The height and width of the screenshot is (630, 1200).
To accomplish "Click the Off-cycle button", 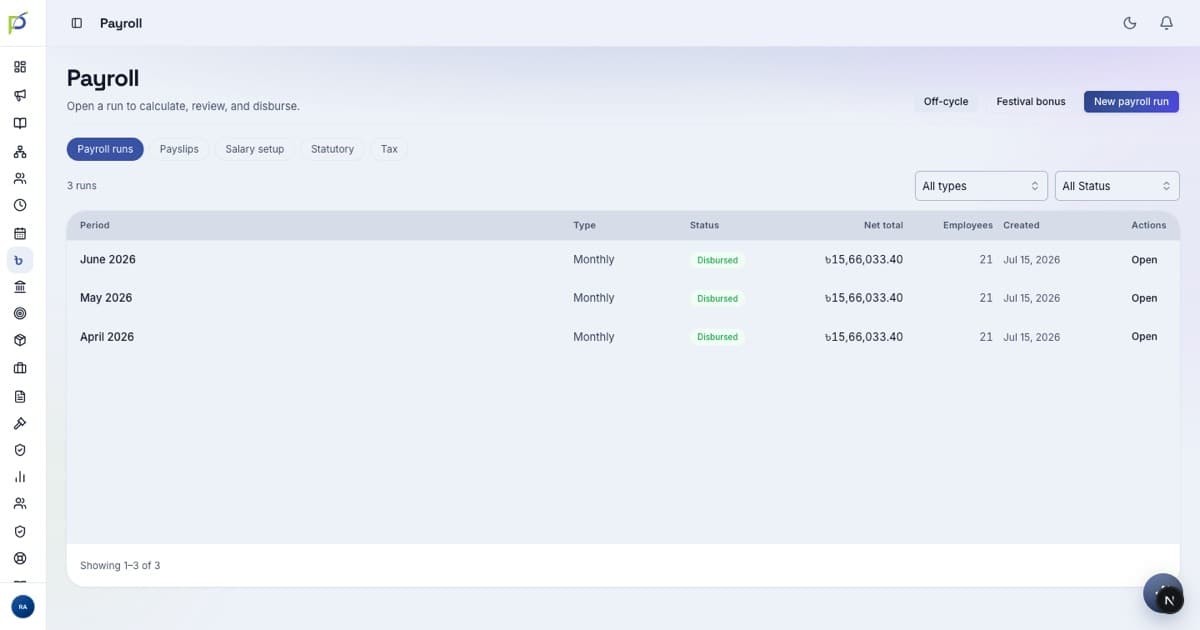I will (x=946, y=102).
